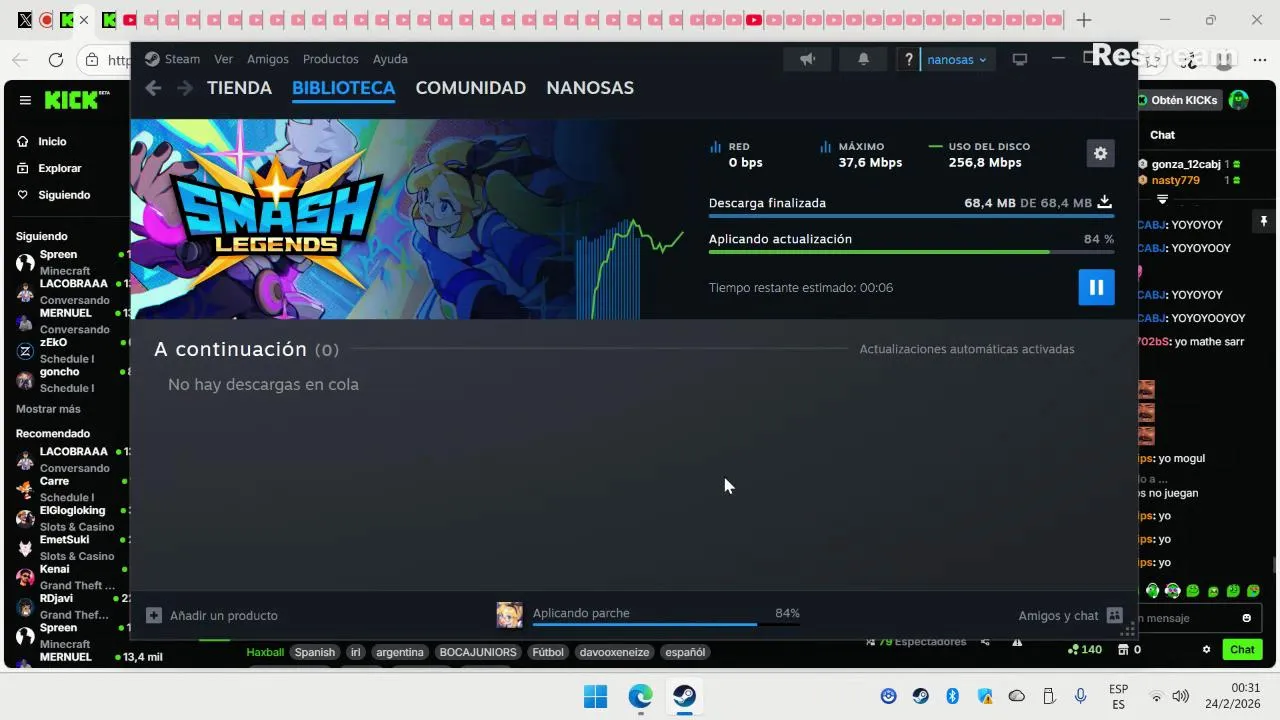Switch to the TIENDA tab
The width and height of the screenshot is (1280, 720).
click(x=239, y=88)
